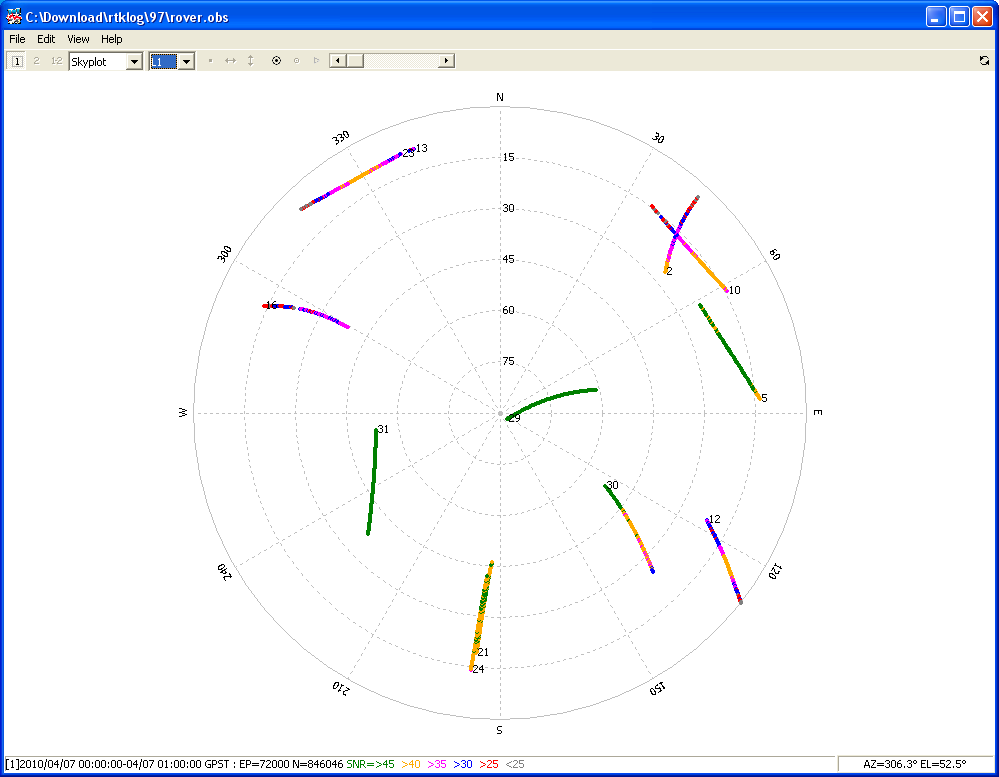The height and width of the screenshot is (777, 999).
Task: Select solution 1 toolbar button
Action: pos(16,61)
